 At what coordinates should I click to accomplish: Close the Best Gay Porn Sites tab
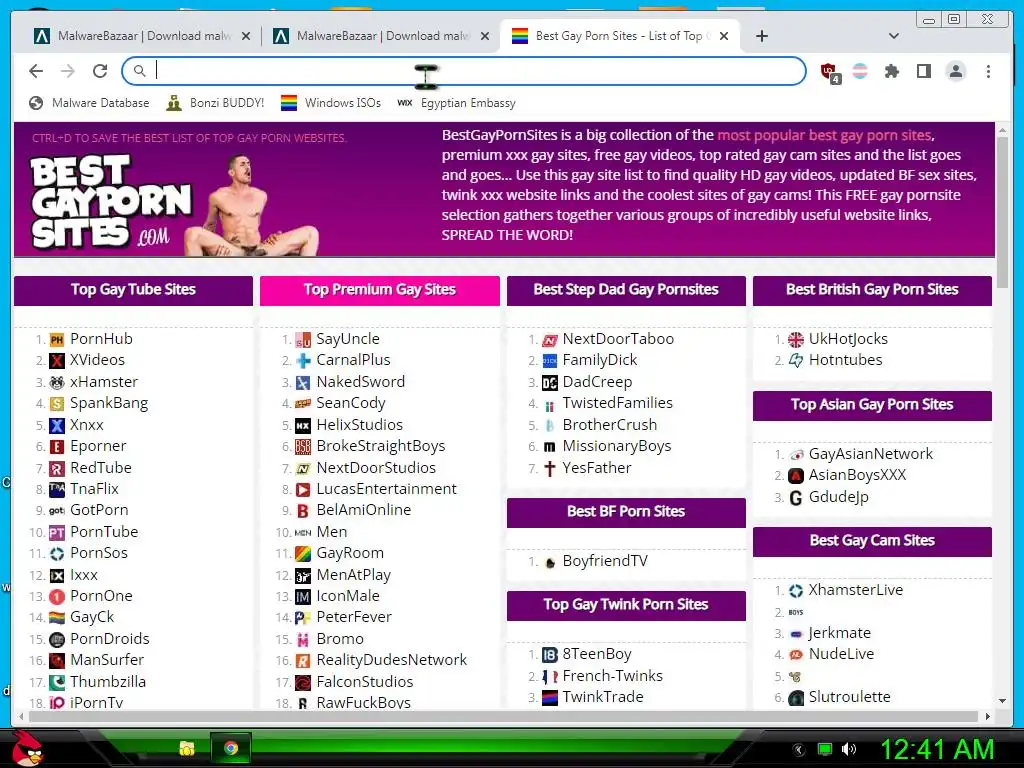click(x=724, y=36)
